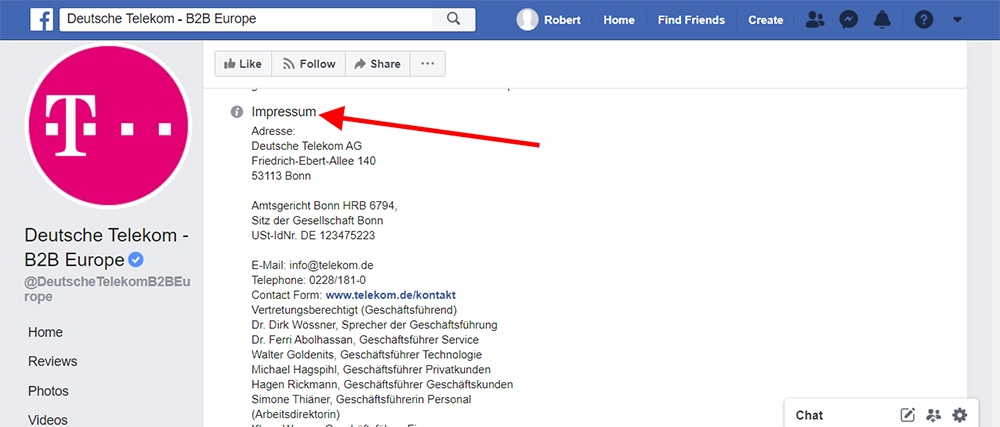
Task: Select 'Vertretungsberechtigt (Geschäftsführend)' line
Action: [355, 310]
